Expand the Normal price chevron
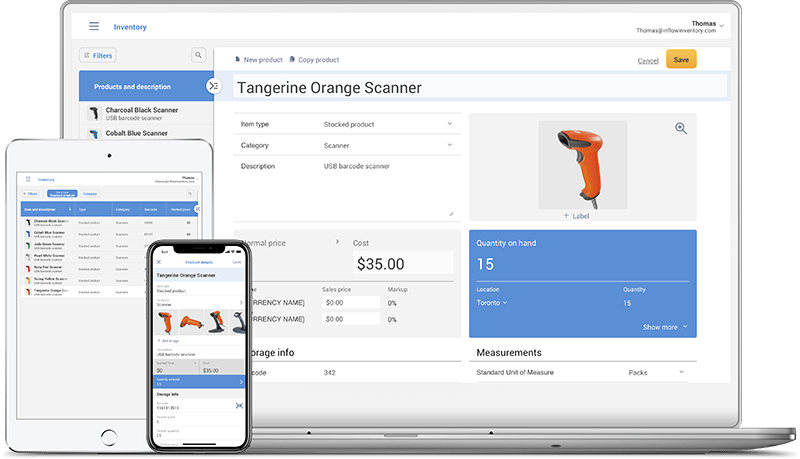The height and width of the screenshot is (459, 800). (x=337, y=242)
